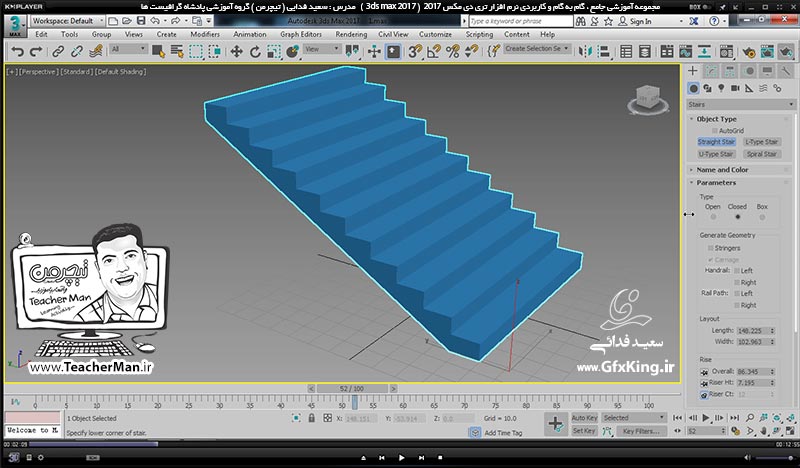Open the key mode Selected dropdown
Image resolution: width=800 pixels, height=468 pixels.
pos(634,418)
